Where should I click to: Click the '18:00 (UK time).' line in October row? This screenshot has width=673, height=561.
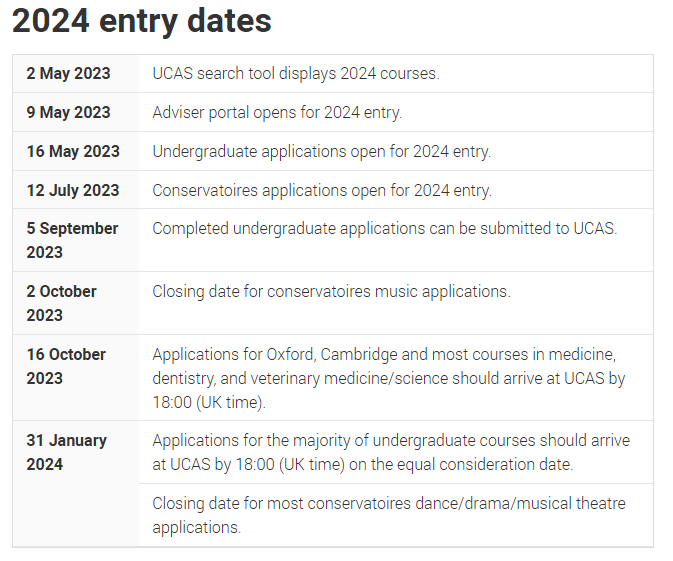tap(209, 403)
